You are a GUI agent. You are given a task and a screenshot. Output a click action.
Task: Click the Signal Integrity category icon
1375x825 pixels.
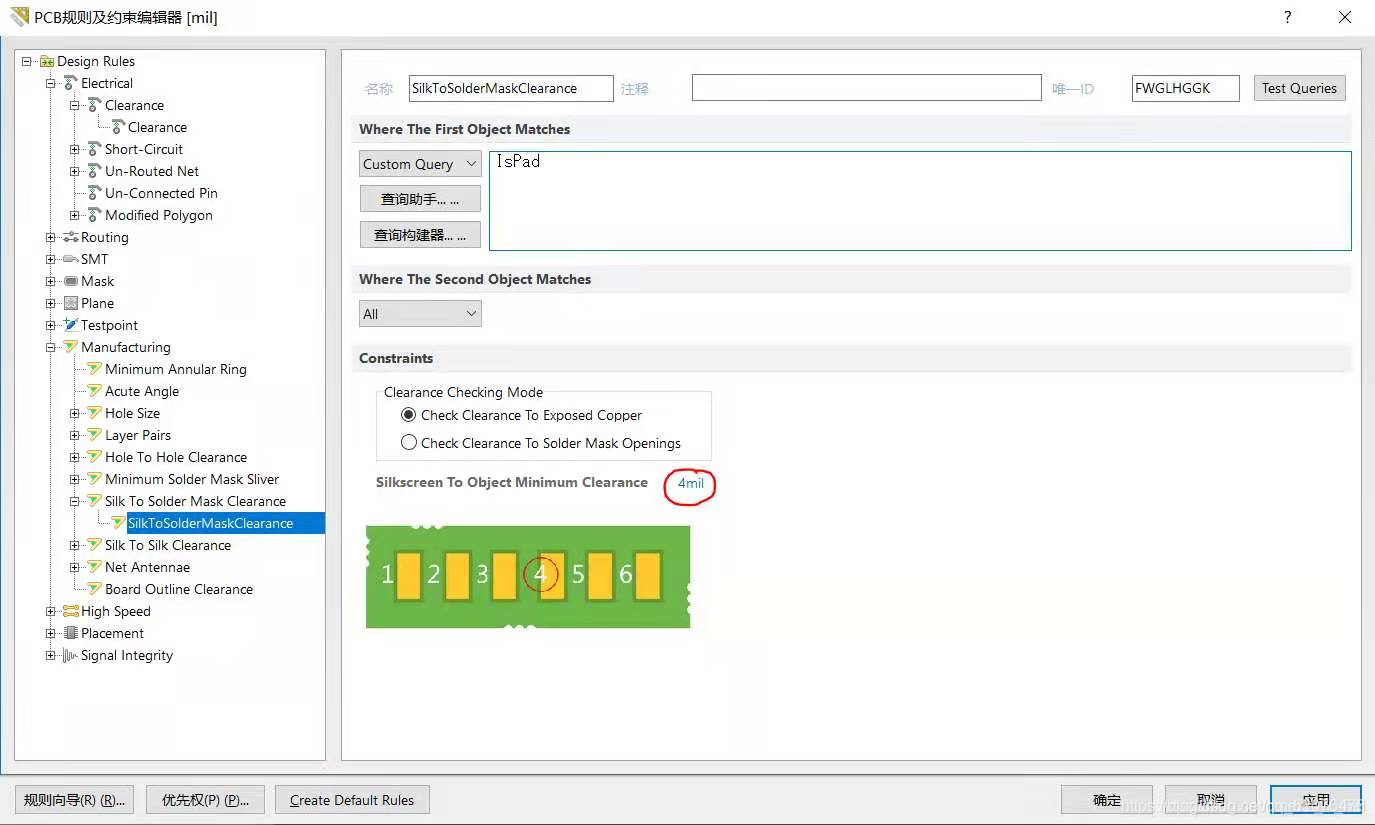pyautogui.click(x=71, y=655)
